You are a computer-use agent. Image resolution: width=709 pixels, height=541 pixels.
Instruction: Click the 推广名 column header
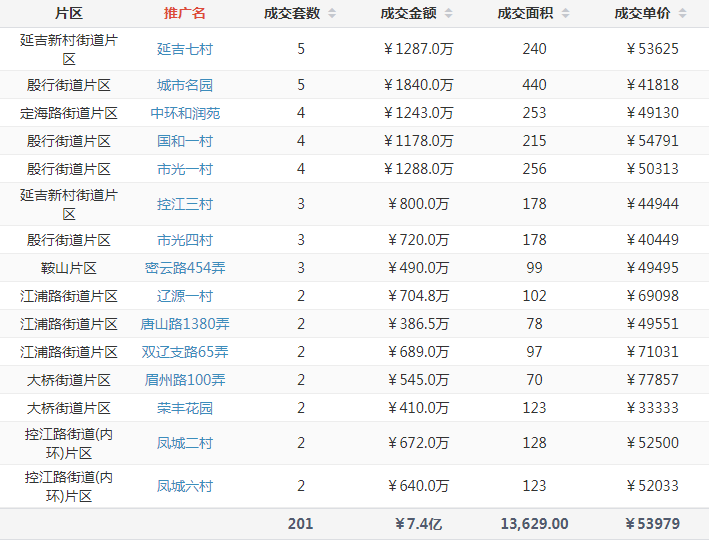(x=184, y=14)
